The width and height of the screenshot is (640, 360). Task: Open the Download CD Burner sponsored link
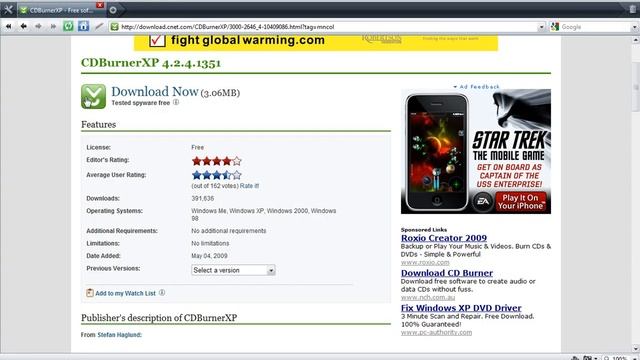(x=447, y=273)
